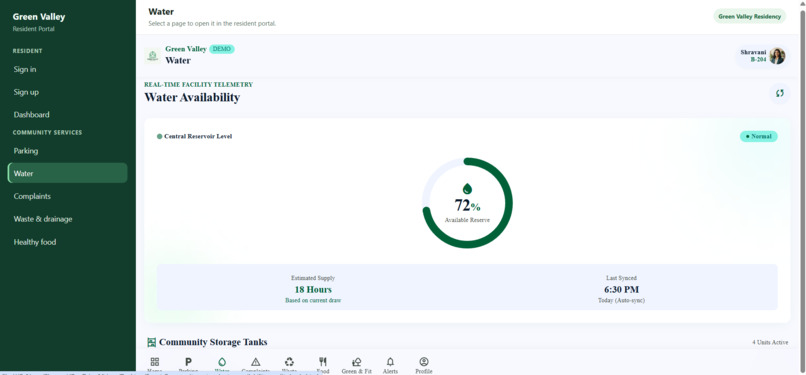Open Complaints in the sidebar
The width and height of the screenshot is (806, 375).
tap(67, 196)
